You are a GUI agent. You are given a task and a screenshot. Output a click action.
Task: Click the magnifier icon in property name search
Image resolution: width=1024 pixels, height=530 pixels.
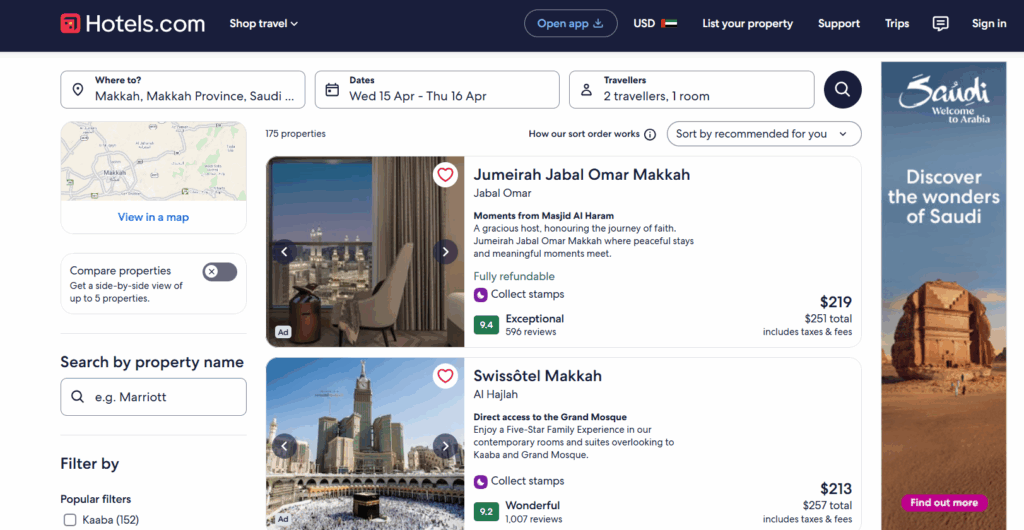[78, 397]
